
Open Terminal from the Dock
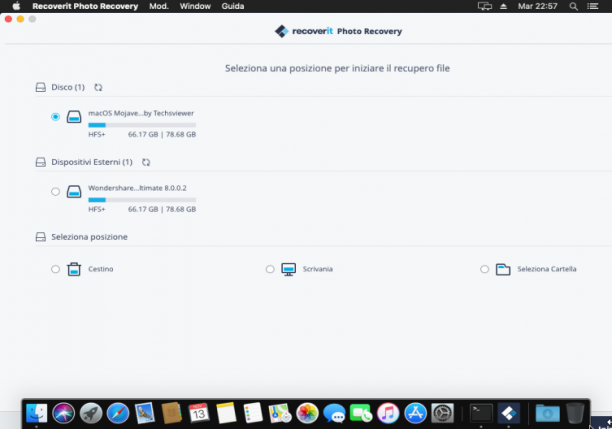coord(481,413)
